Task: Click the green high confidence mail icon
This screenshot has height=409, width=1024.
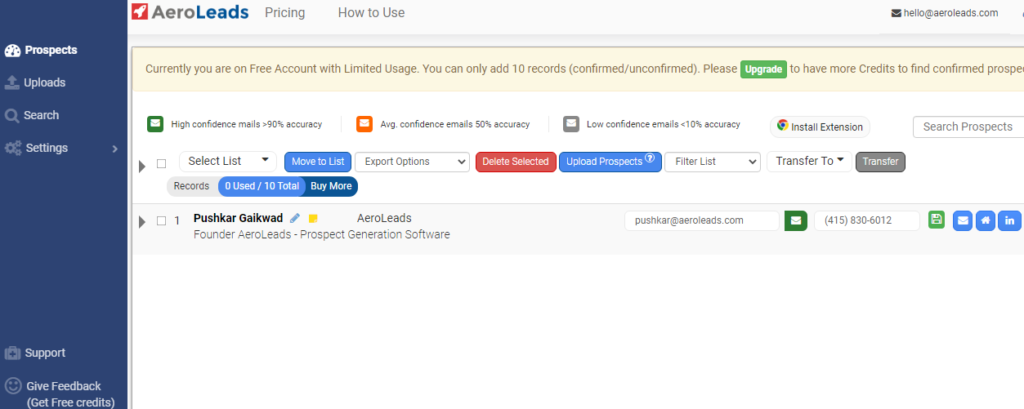Action: [x=155, y=123]
